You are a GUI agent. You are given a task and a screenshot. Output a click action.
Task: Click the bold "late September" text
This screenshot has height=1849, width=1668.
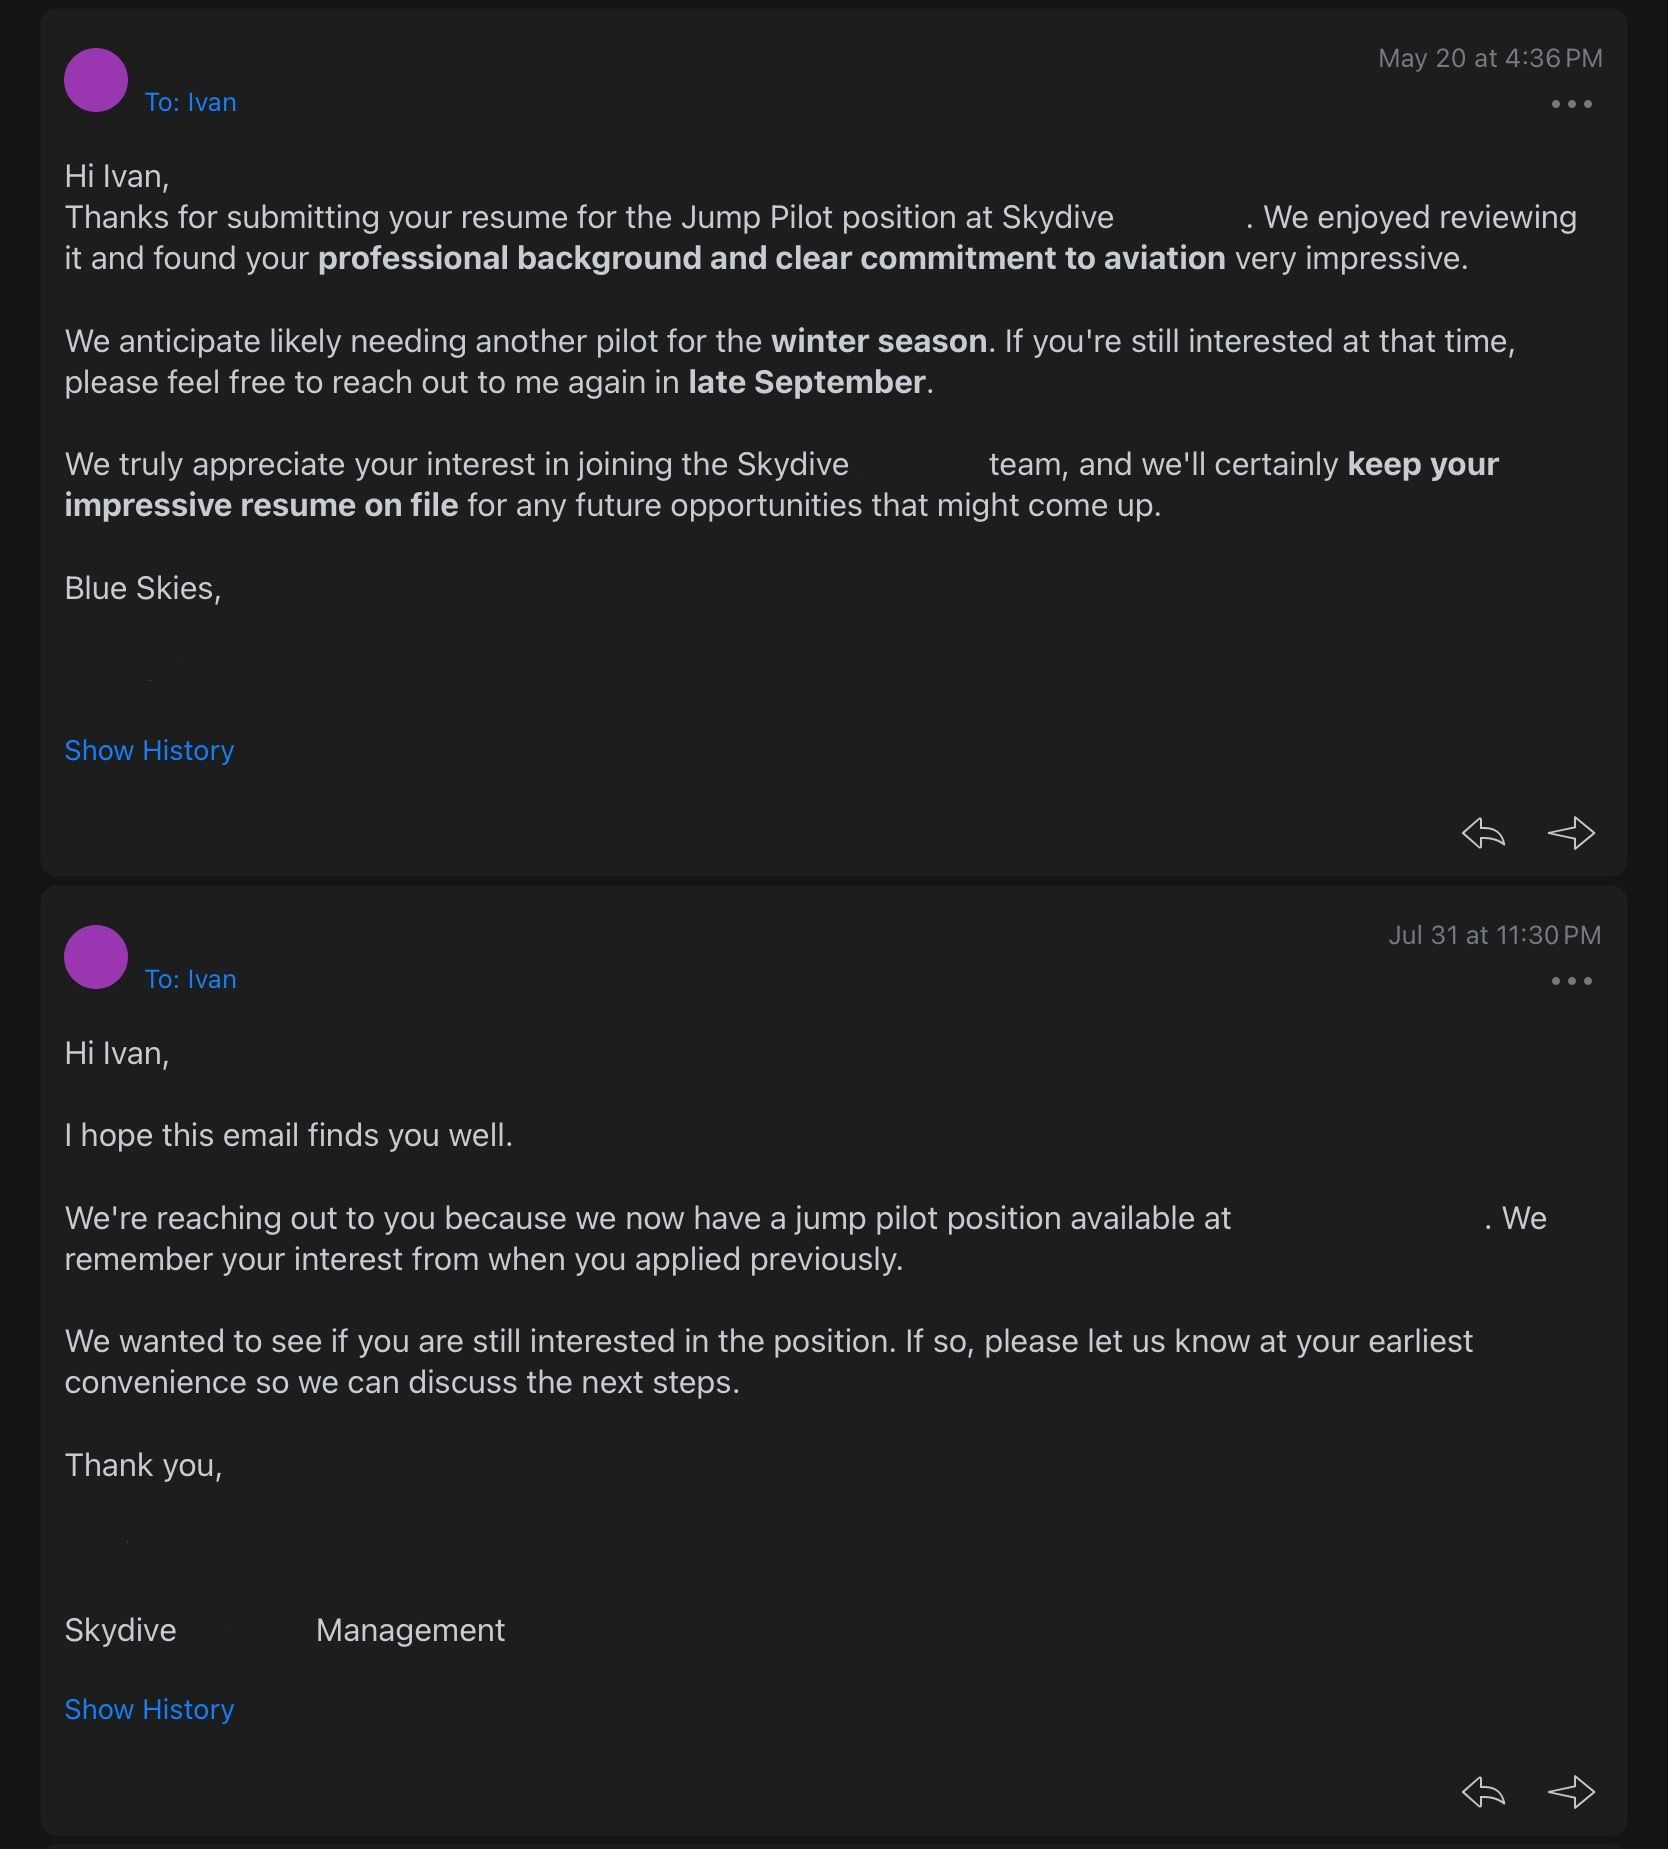coord(806,382)
